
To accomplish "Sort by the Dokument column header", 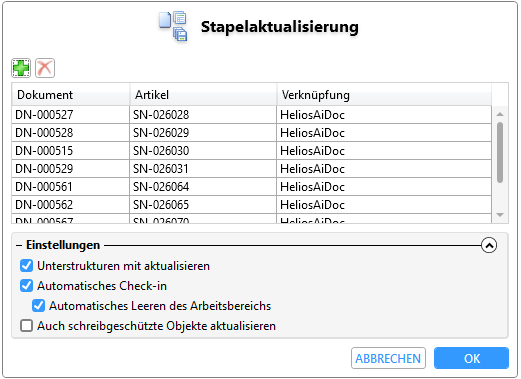I will tap(71, 95).
